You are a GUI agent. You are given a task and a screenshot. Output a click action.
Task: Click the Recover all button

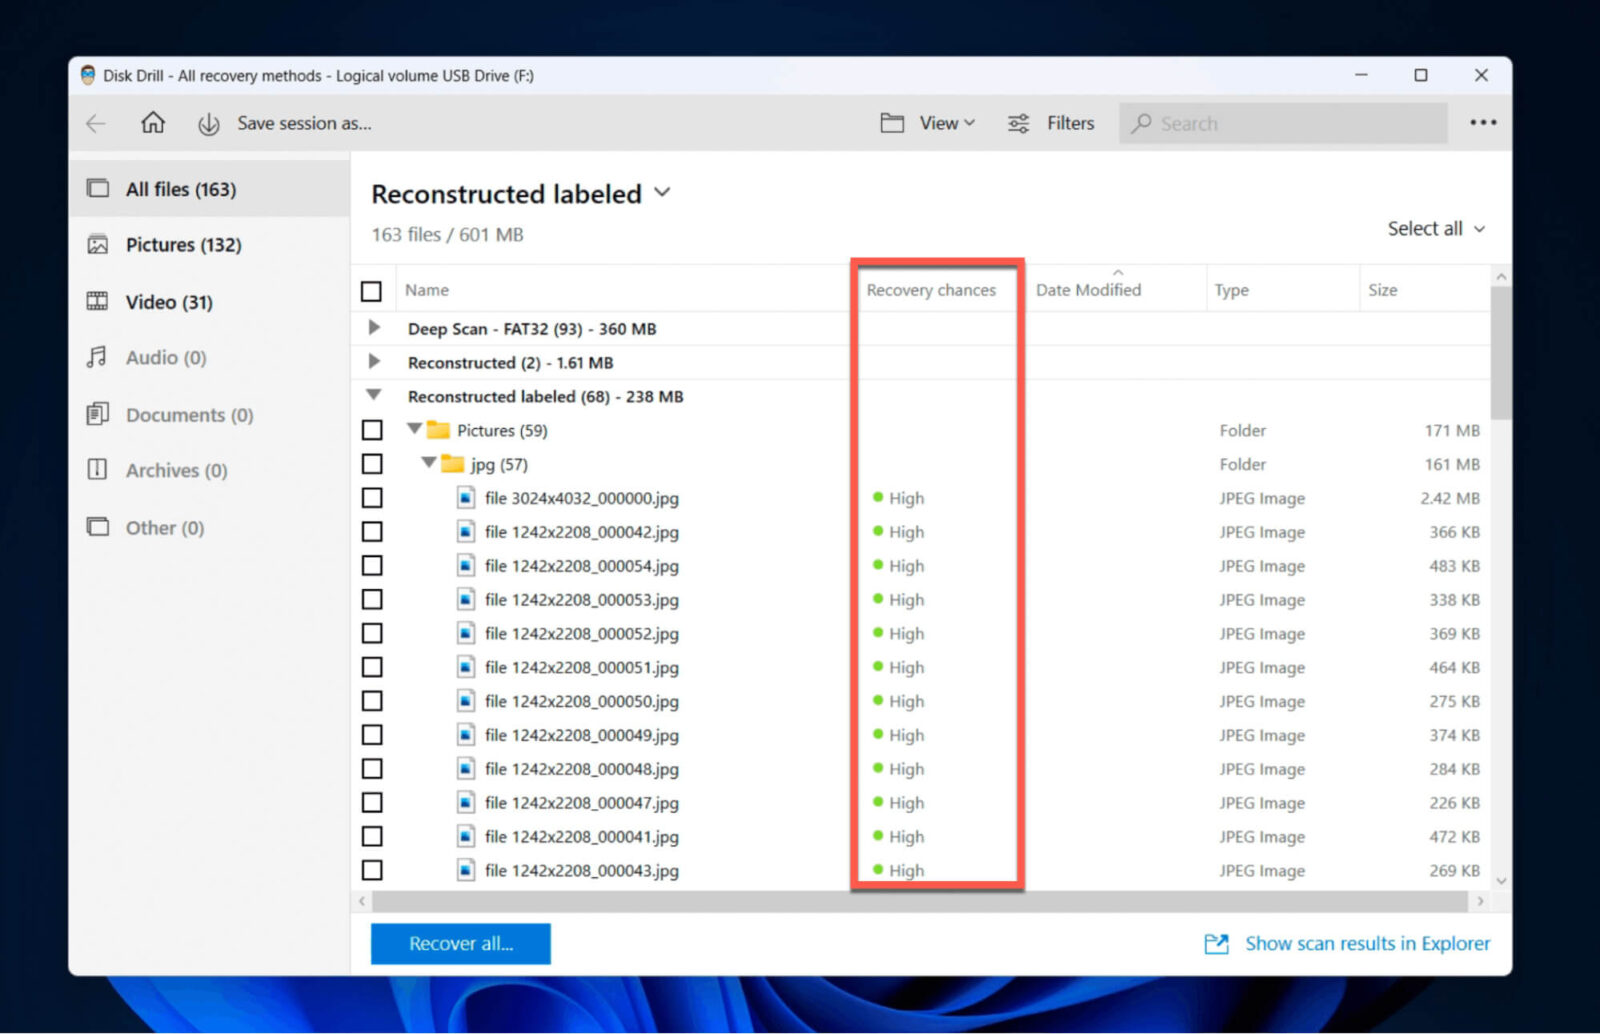point(460,943)
